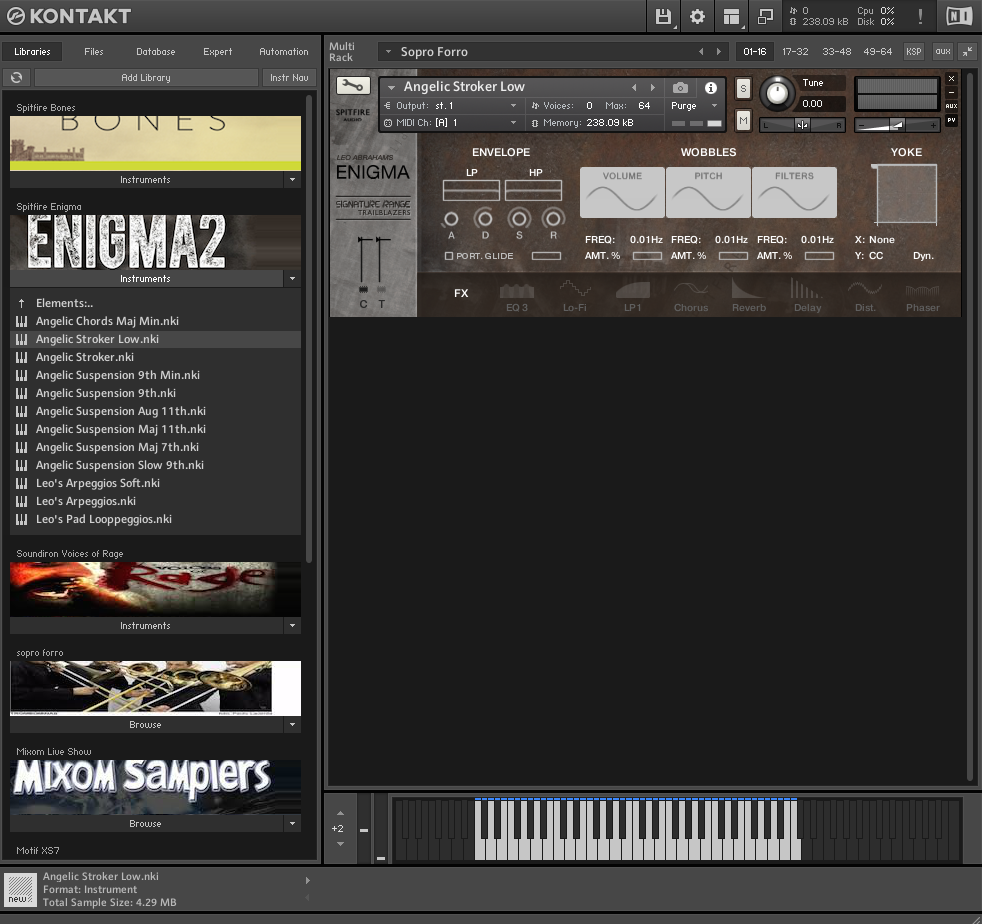Open Angelic Chords Maj Min.nki

107,321
